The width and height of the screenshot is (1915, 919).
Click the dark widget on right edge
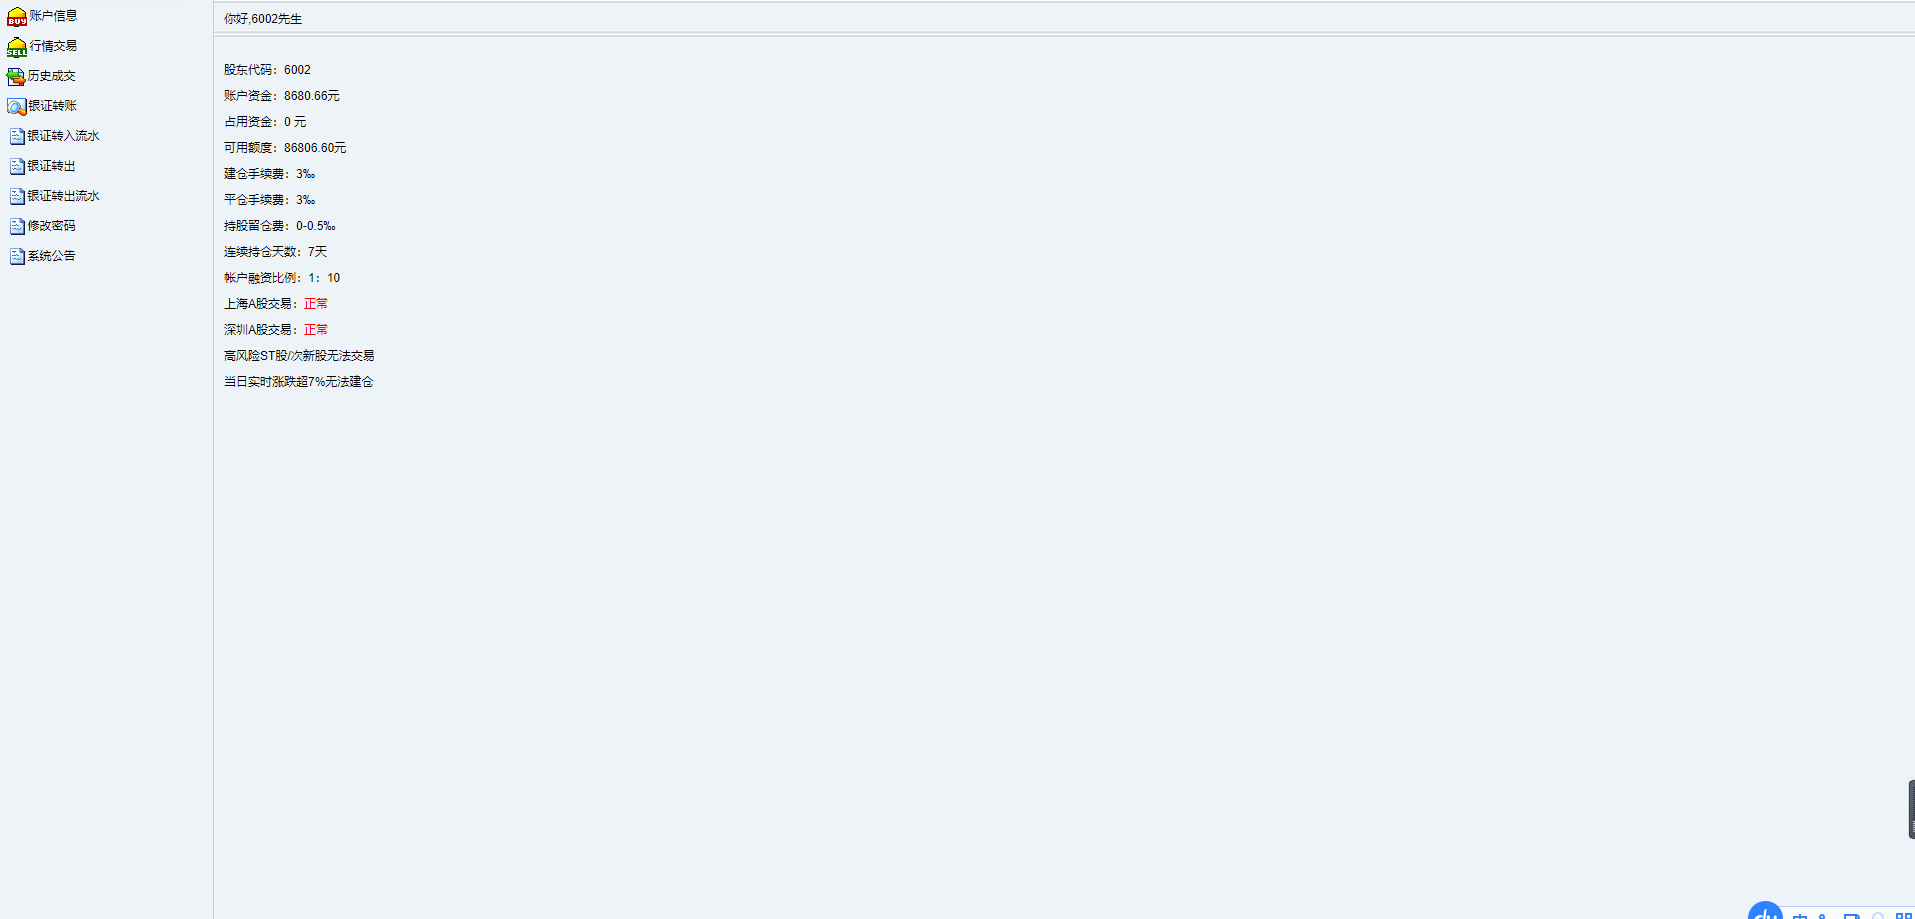coord(1911,809)
